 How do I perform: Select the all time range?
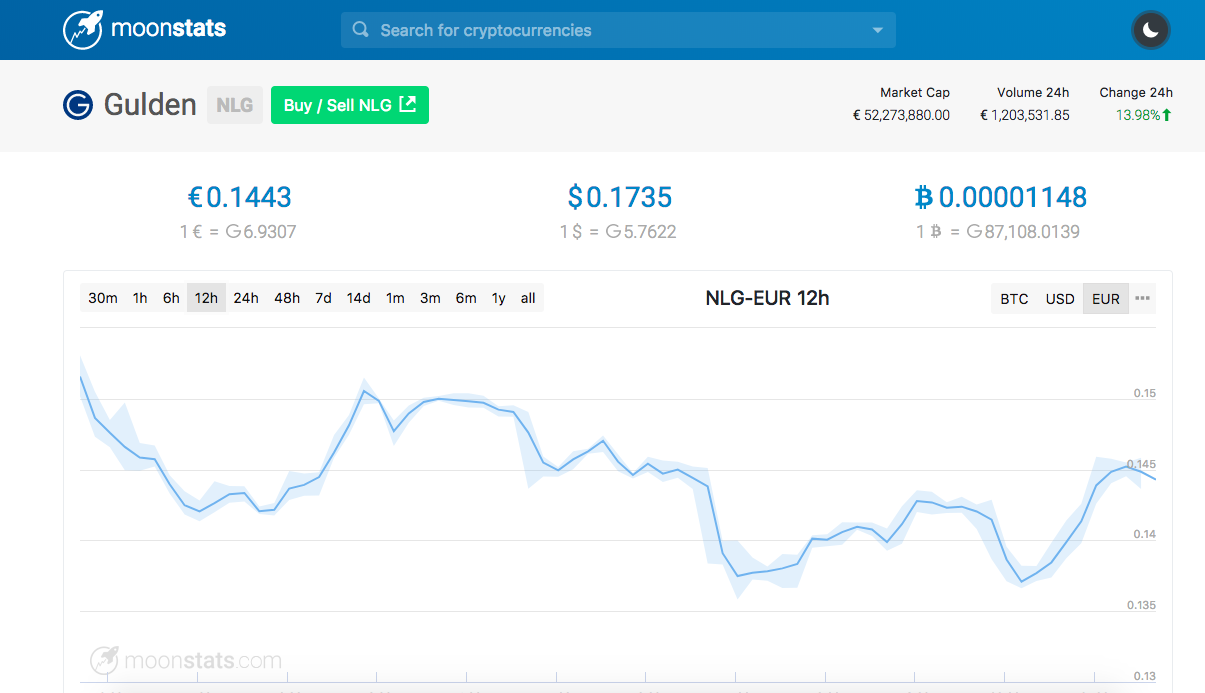coord(528,298)
